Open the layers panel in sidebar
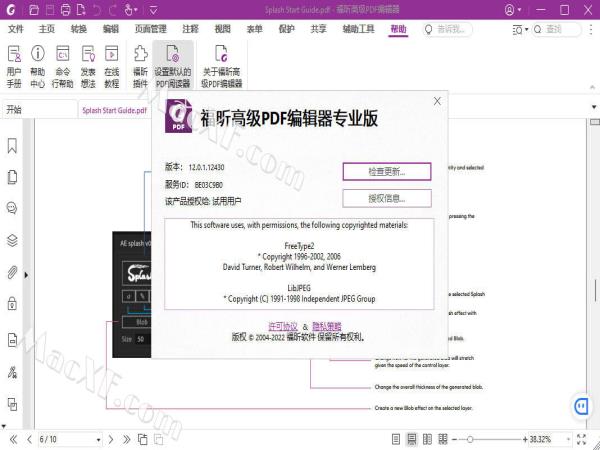Image resolution: width=600 pixels, height=450 pixels. click(12, 240)
